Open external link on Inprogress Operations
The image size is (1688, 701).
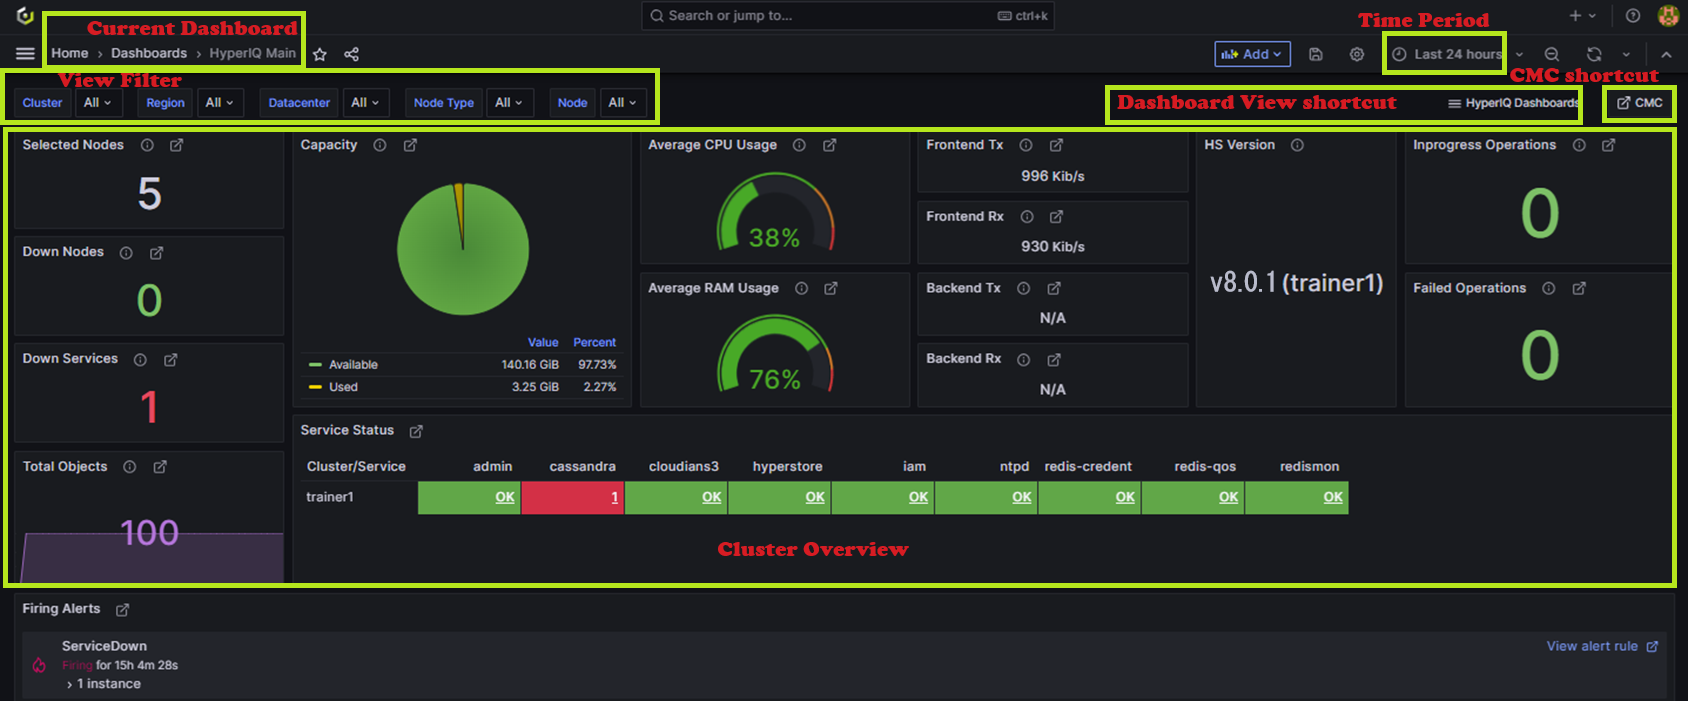pyautogui.click(x=1608, y=145)
